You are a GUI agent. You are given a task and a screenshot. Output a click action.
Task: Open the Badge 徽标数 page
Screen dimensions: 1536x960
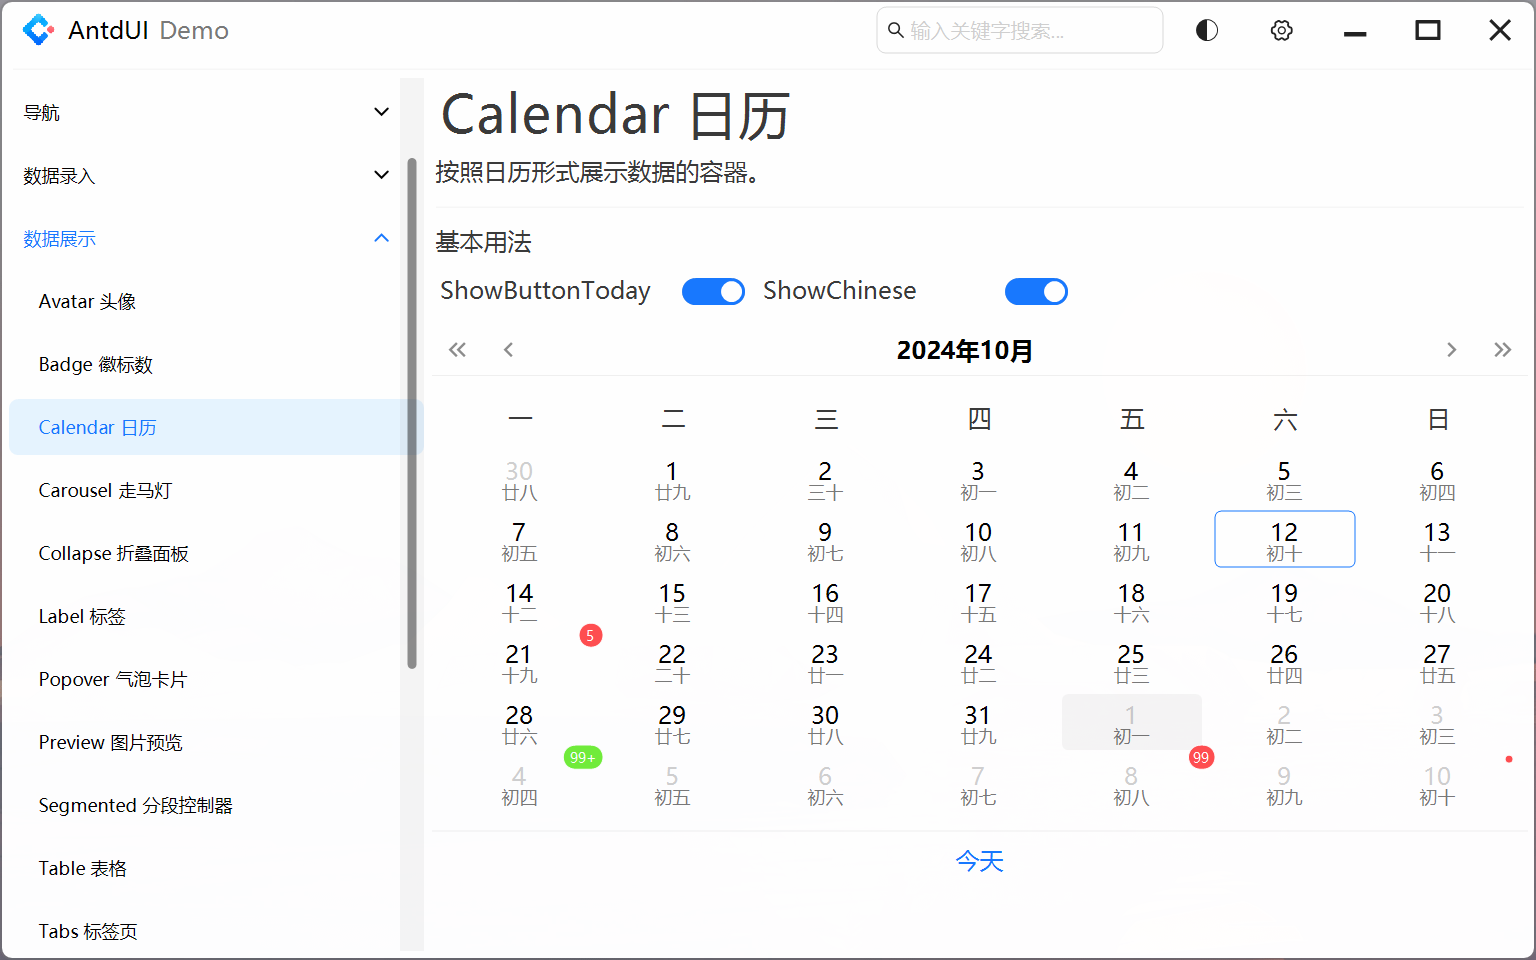coord(95,364)
